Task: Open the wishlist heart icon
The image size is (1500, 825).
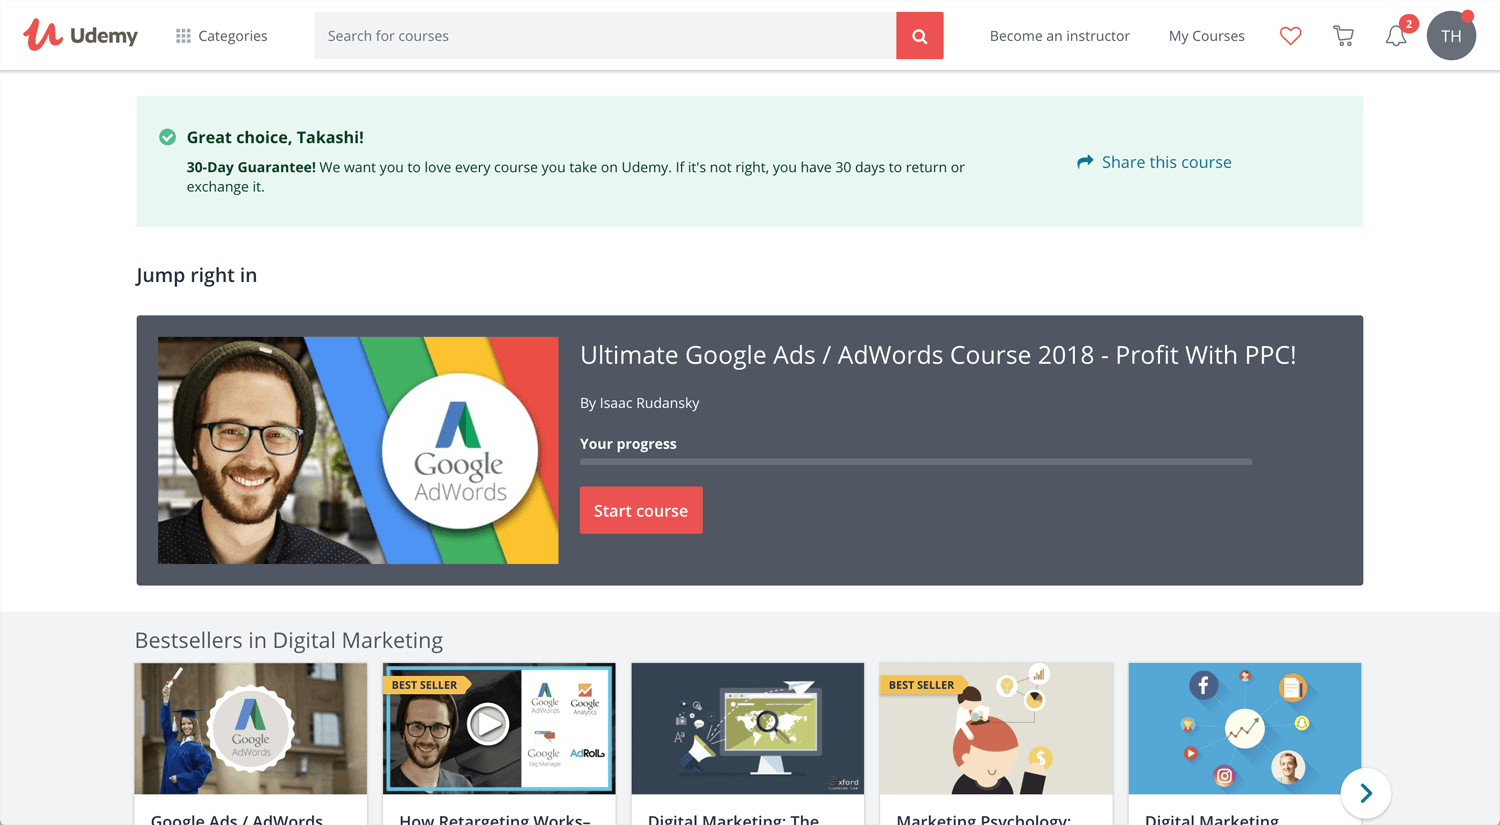Action: coord(1291,36)
